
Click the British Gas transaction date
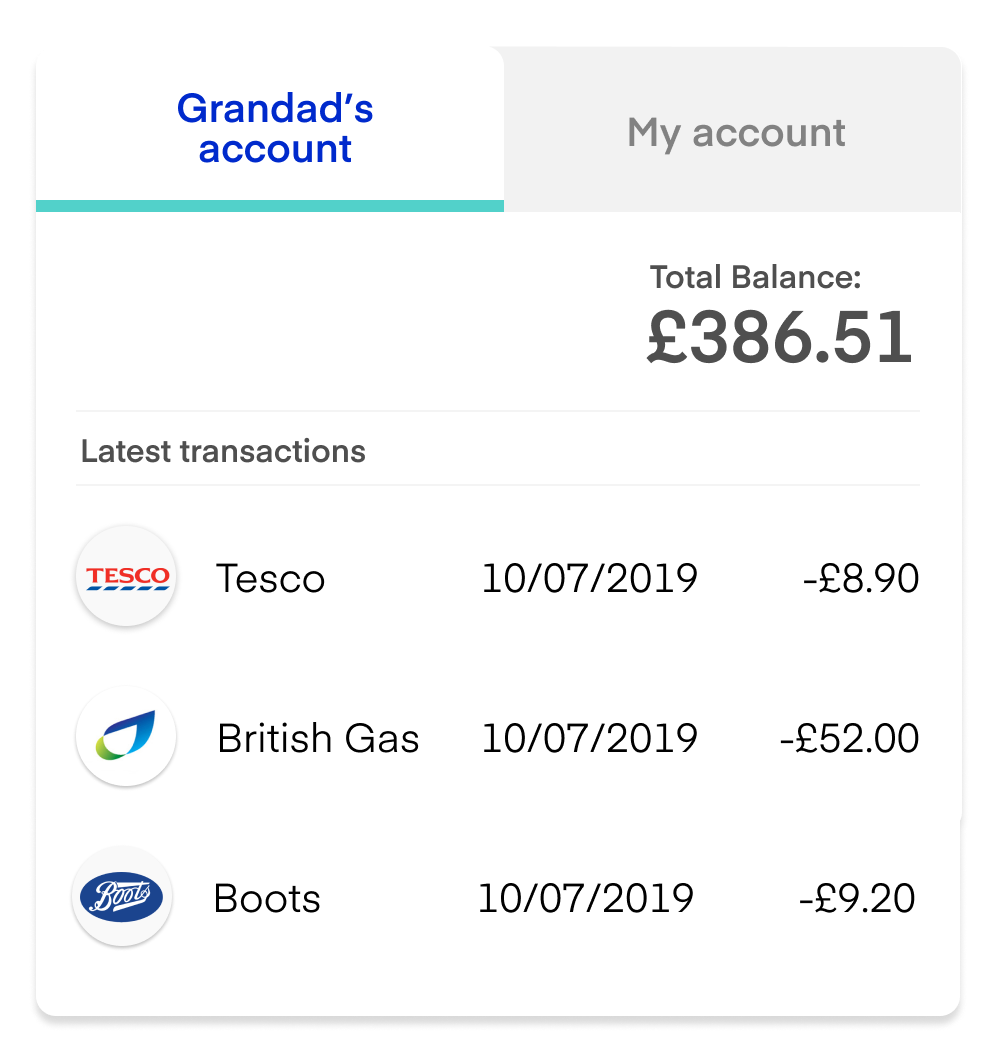[589, 738]
